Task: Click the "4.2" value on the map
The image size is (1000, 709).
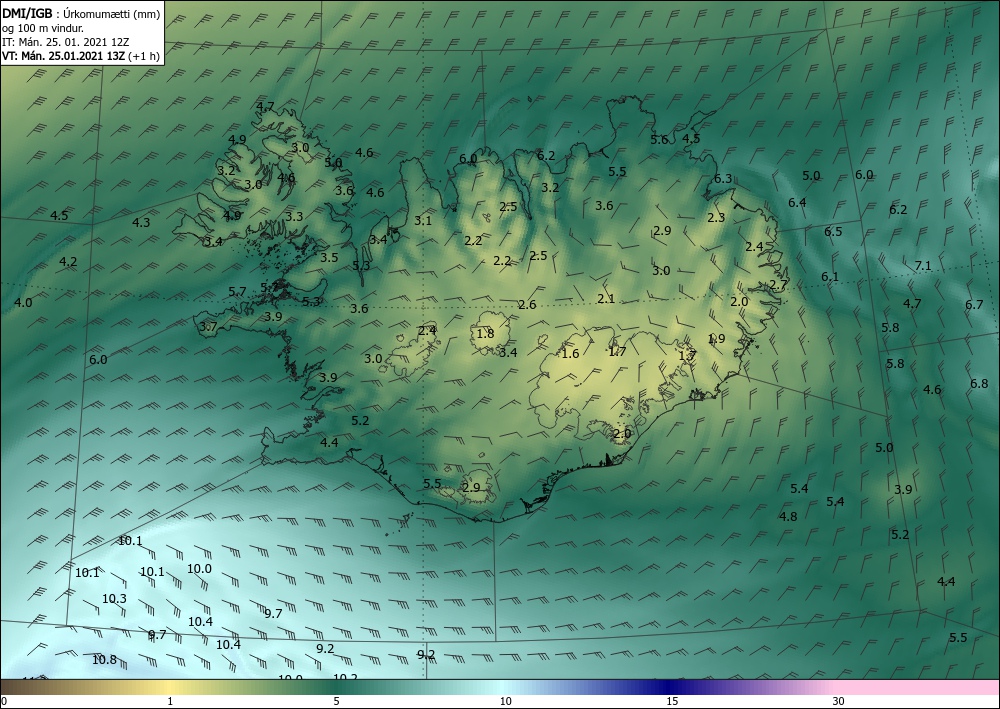Action: 68,261
